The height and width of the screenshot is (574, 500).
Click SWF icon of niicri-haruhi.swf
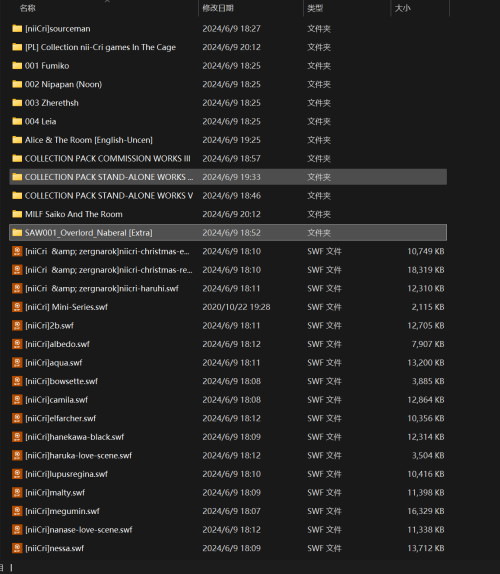17,288
